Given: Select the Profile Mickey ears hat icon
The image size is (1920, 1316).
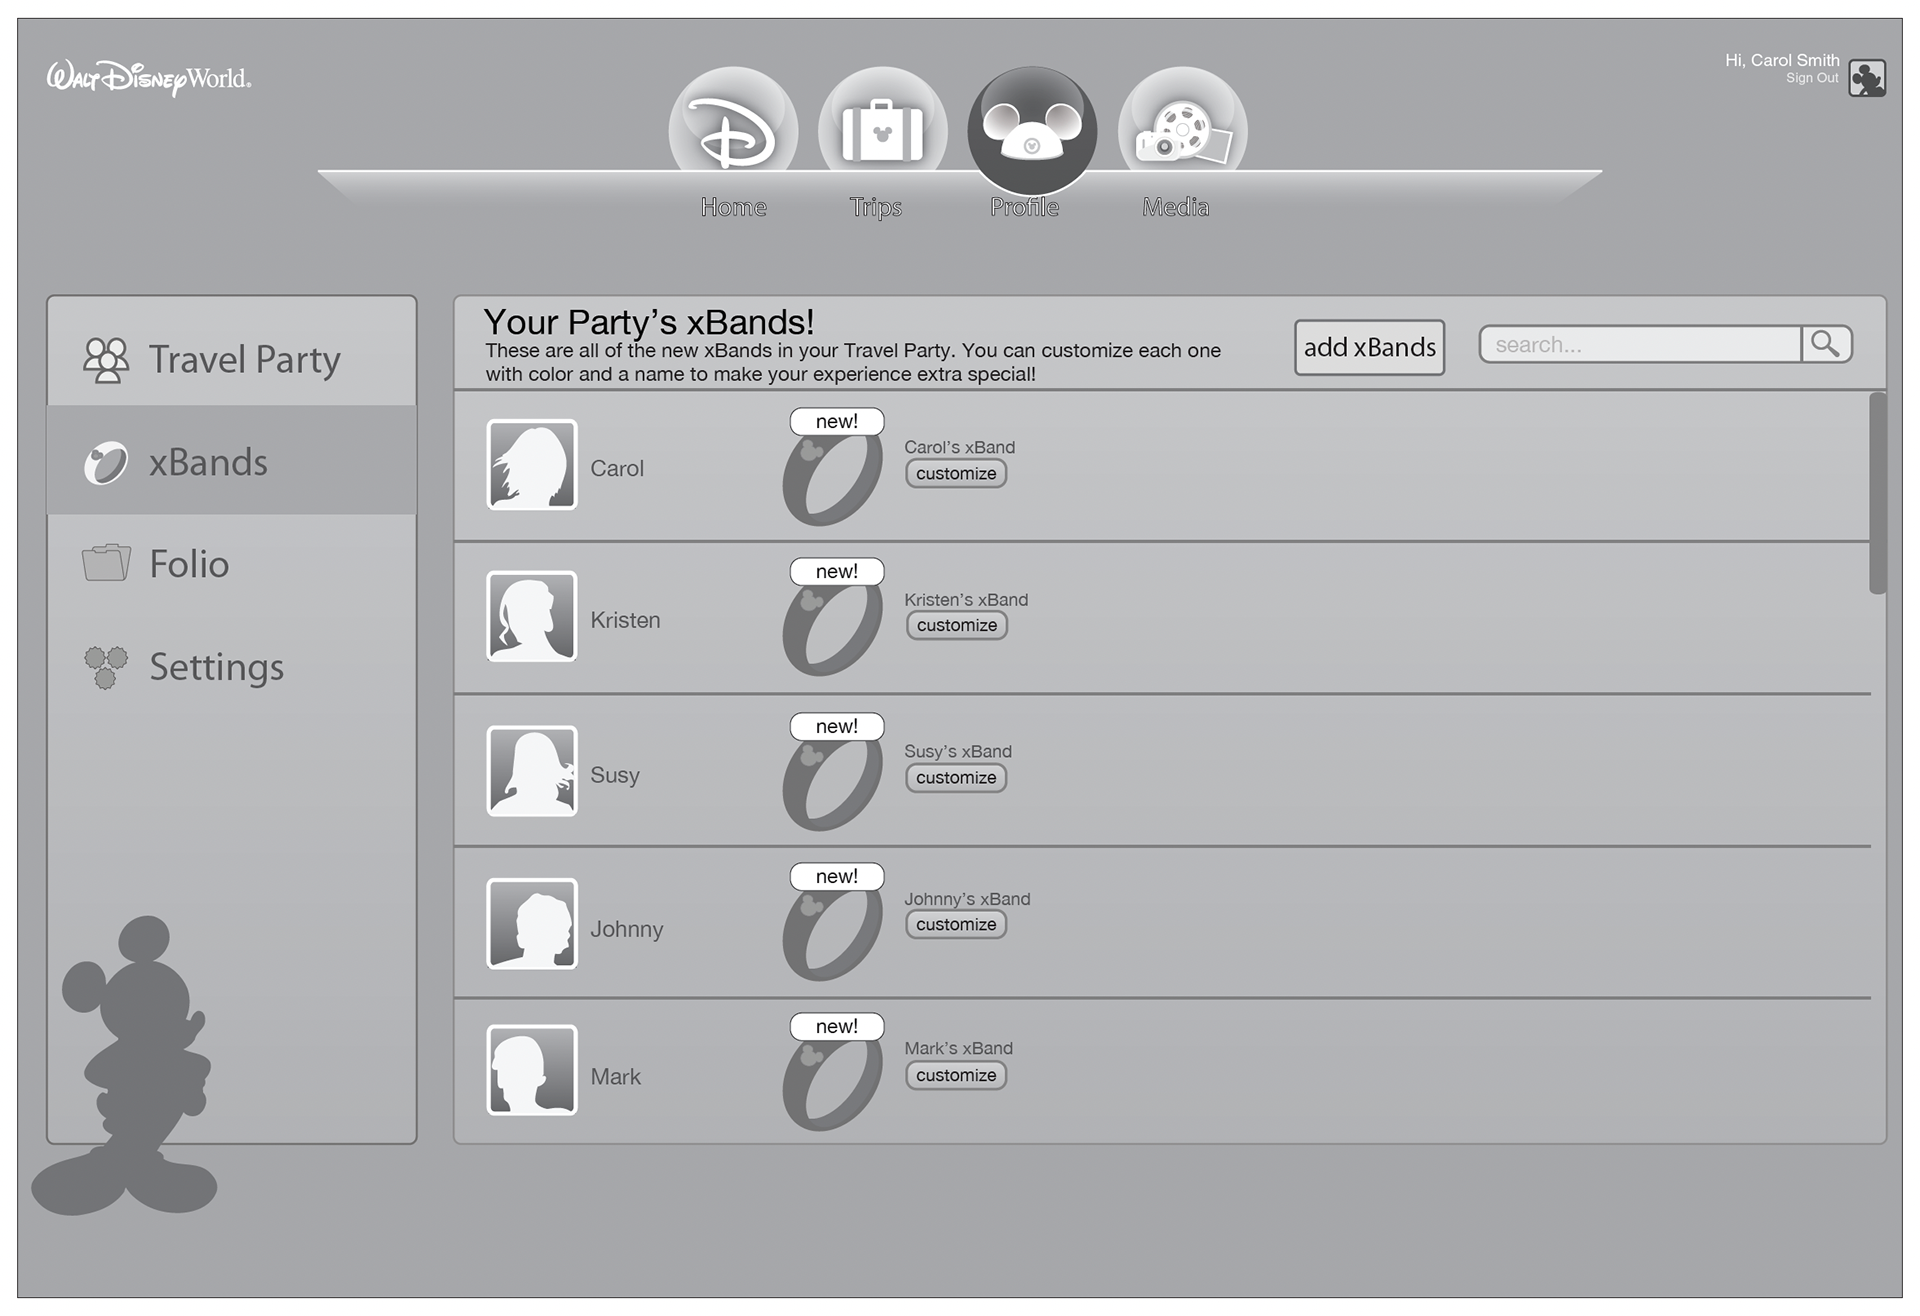Looking at the screenshot, I should coord(1031,132).
